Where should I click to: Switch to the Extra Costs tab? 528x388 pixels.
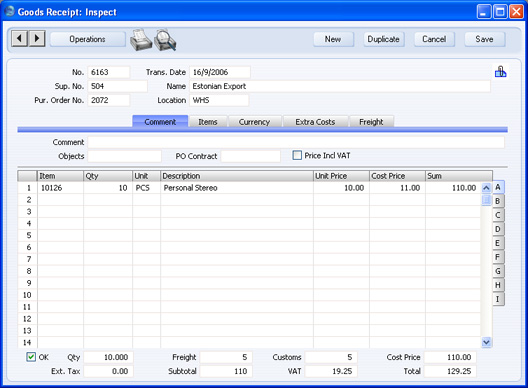coord(315,122)
